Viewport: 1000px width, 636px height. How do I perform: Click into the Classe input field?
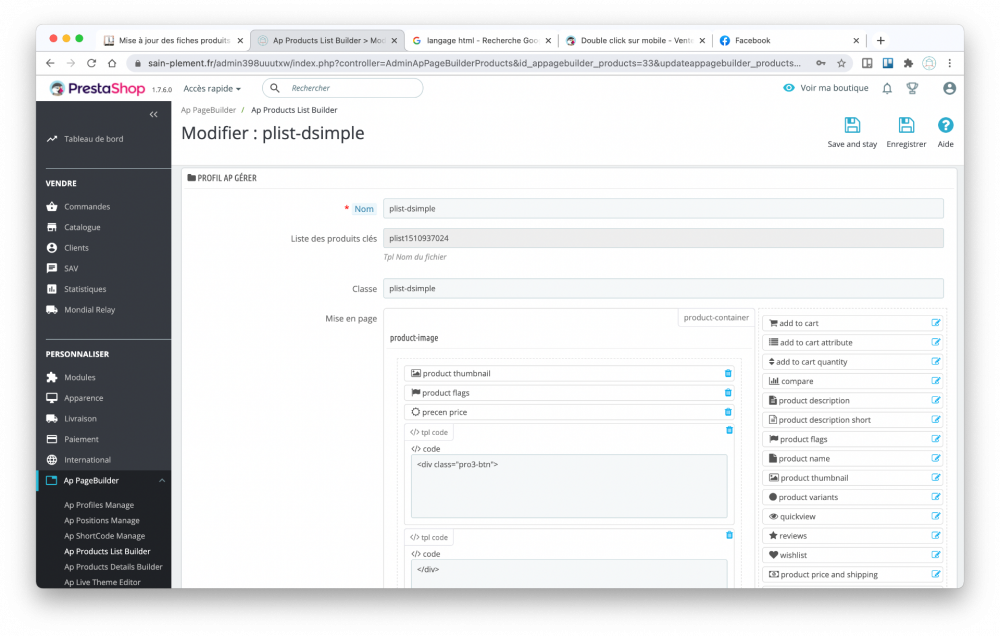tap(663, 288)
